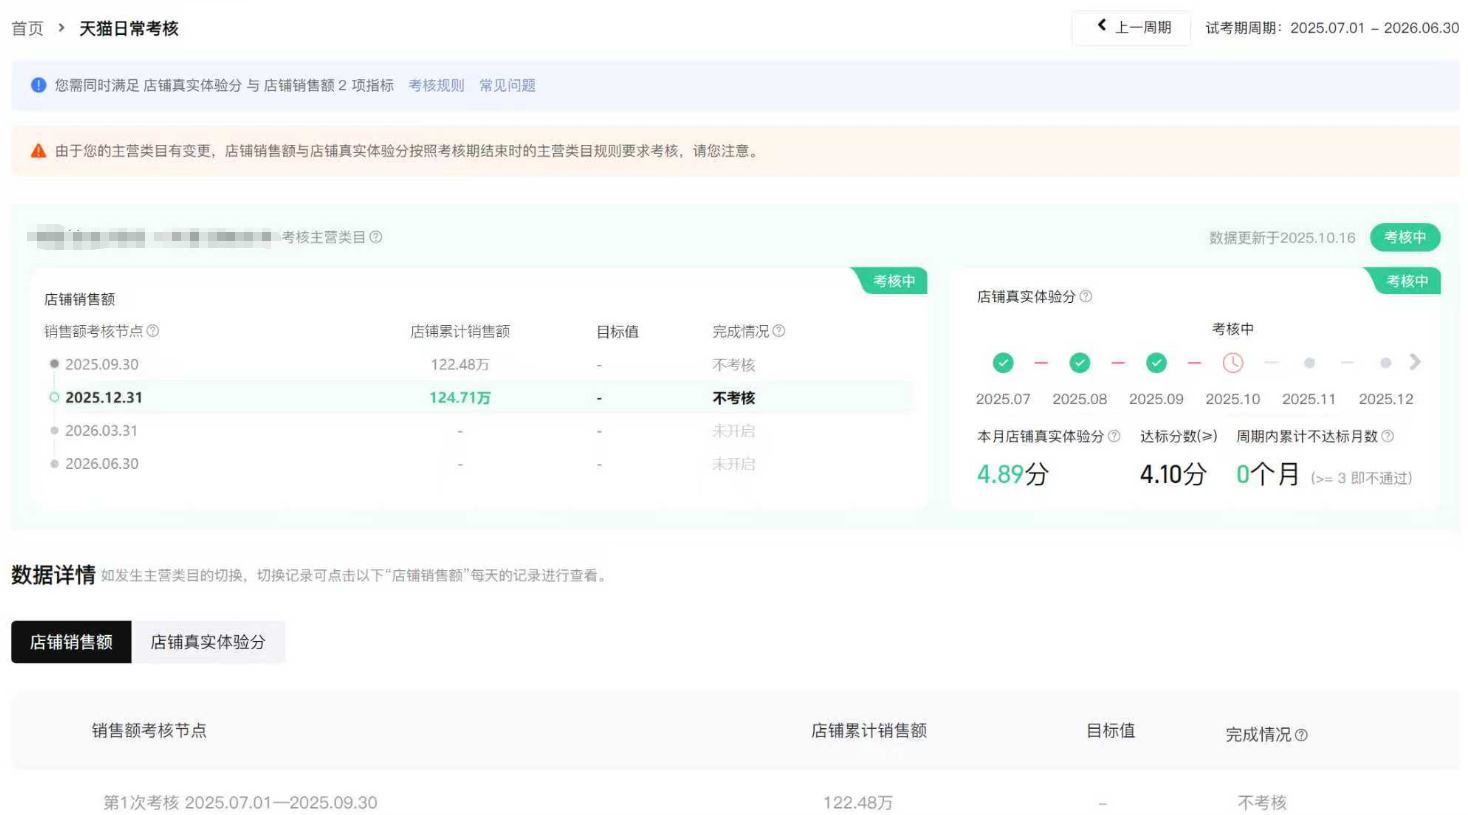Click help icon next to 本月店铺真实体验分
This screenshot has height=815, width=1468.
tap(1114, 436)
